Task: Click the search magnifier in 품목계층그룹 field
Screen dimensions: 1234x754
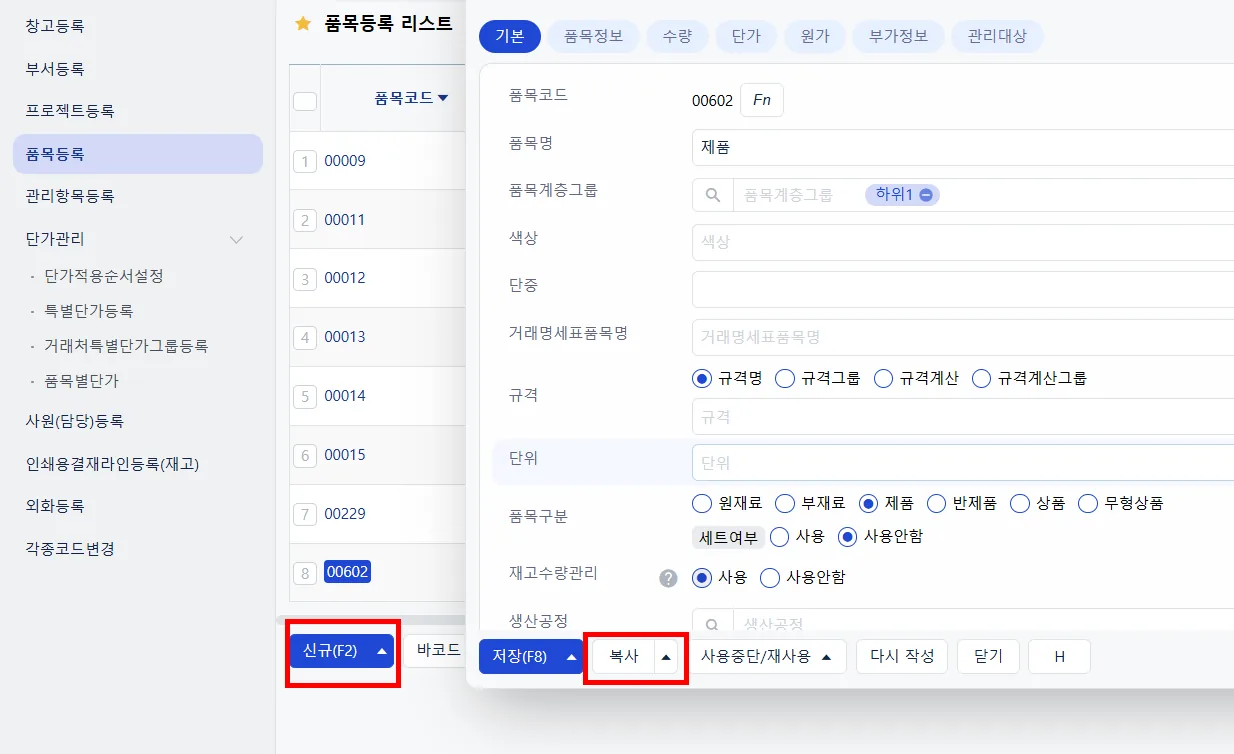Action: tap(713, 195)
